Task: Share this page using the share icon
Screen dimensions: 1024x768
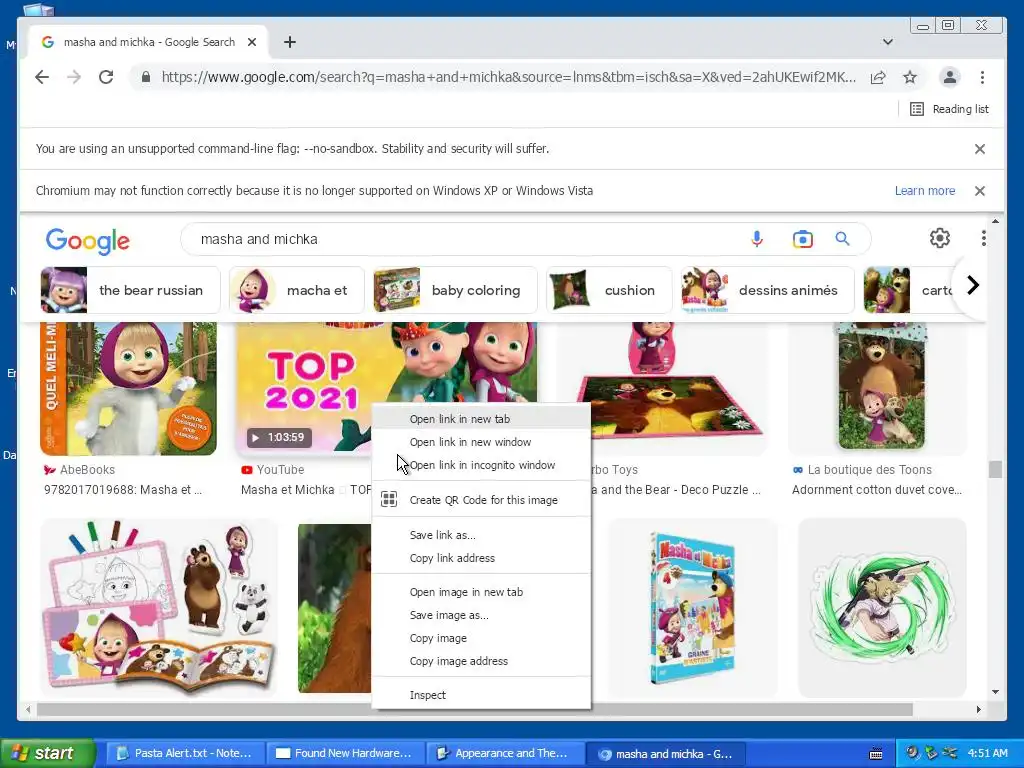Action: (x=878, y=77)
